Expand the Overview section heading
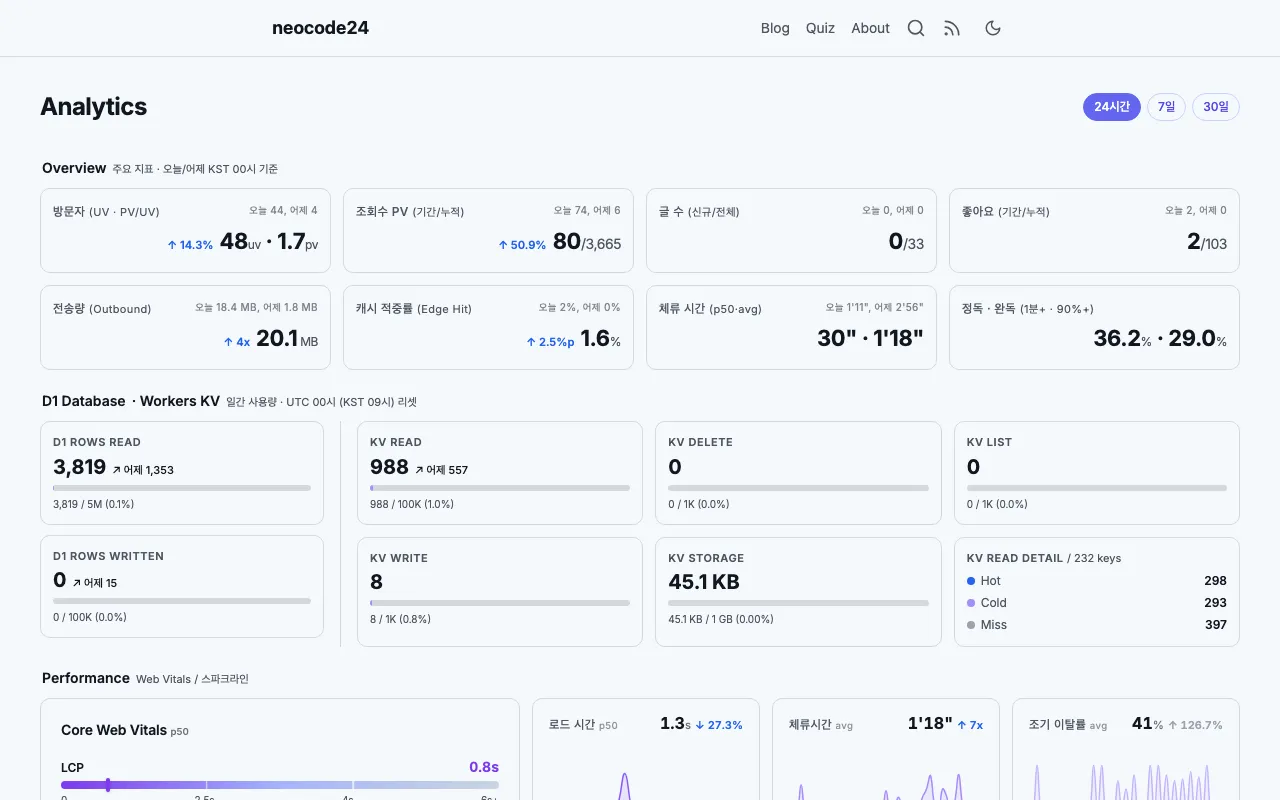The image size is (1280, 800). (74, 168)
